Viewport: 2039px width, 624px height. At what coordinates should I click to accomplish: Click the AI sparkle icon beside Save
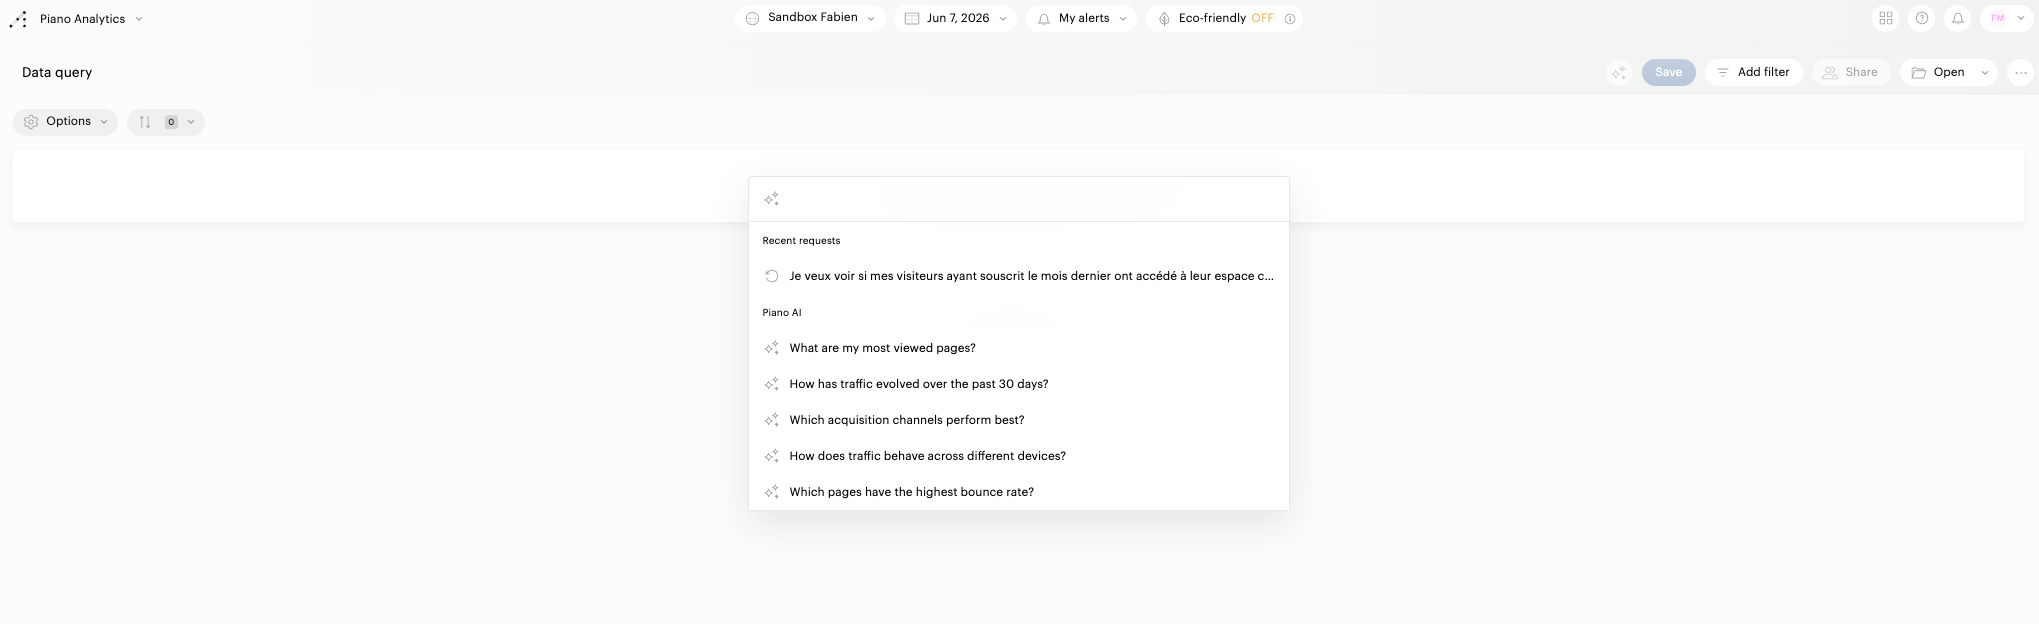(x=1619, y=72)
